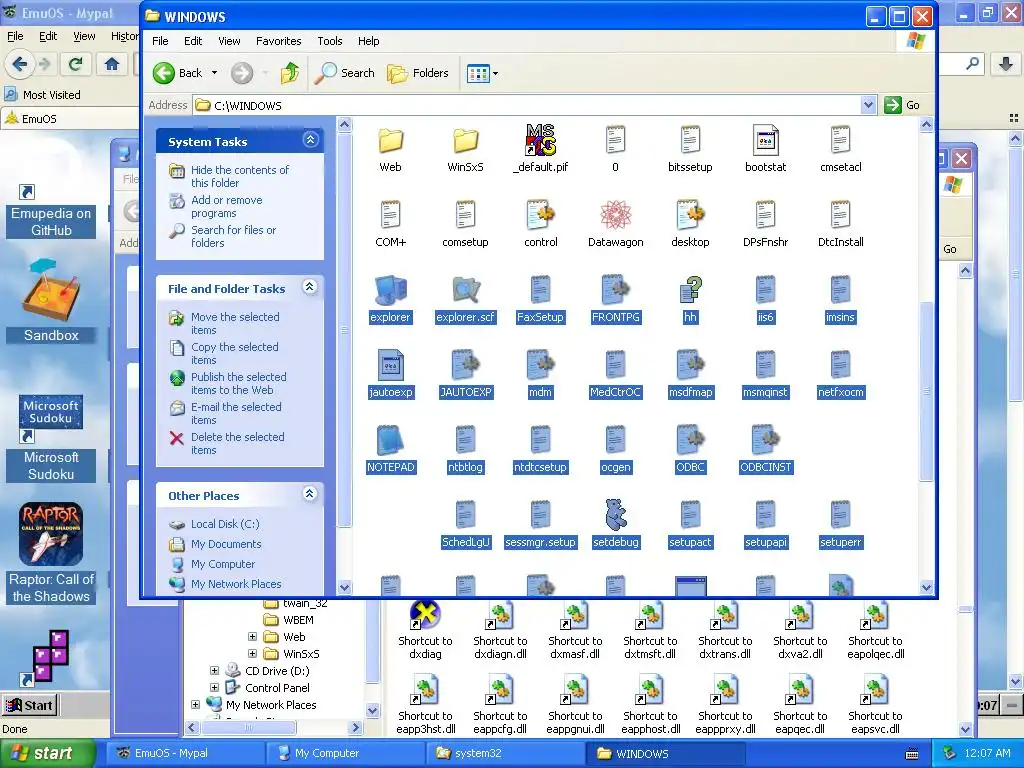Expand the Control Panel tree node
Image resolution: width=1024 pixels, height=768 pixels.
tap(214, 687)
